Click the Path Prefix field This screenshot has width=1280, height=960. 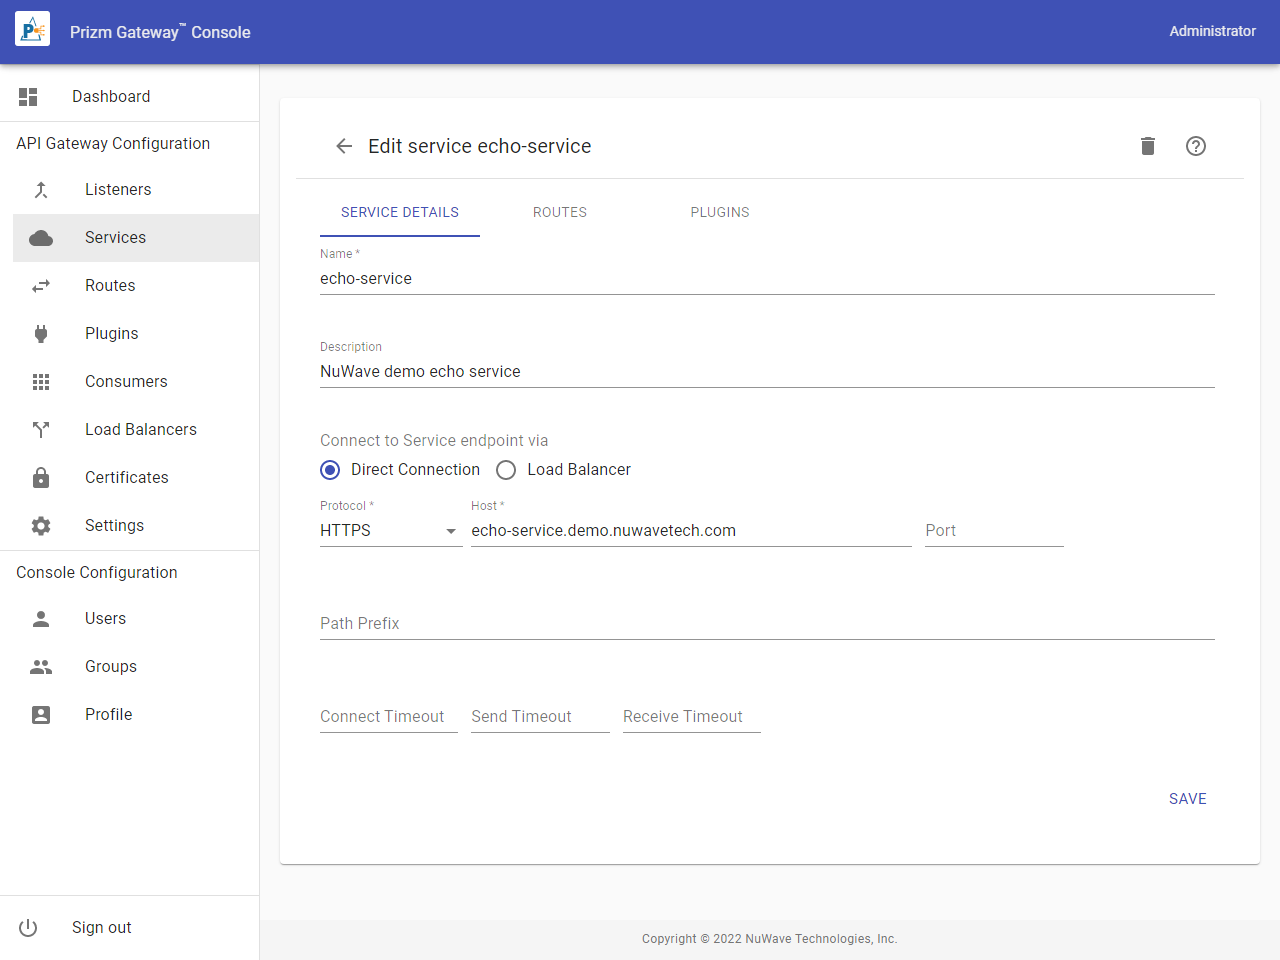coord(766,624)
